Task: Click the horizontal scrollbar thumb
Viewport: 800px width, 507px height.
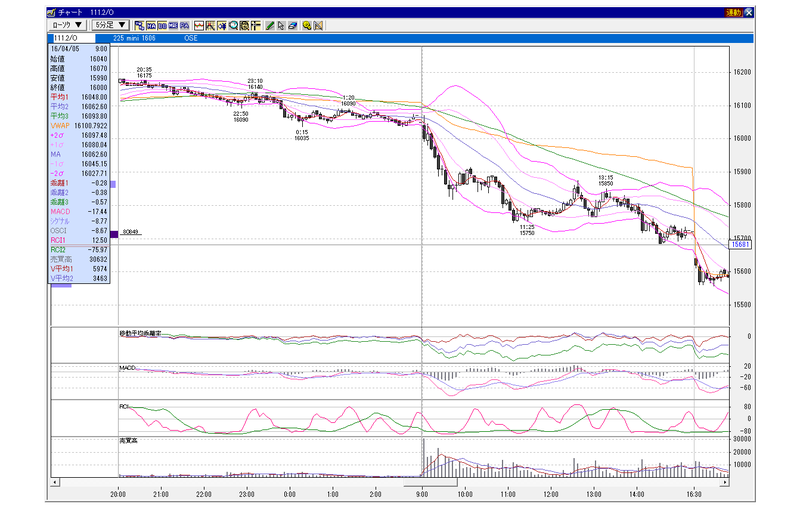Action: tap(430, 482)
